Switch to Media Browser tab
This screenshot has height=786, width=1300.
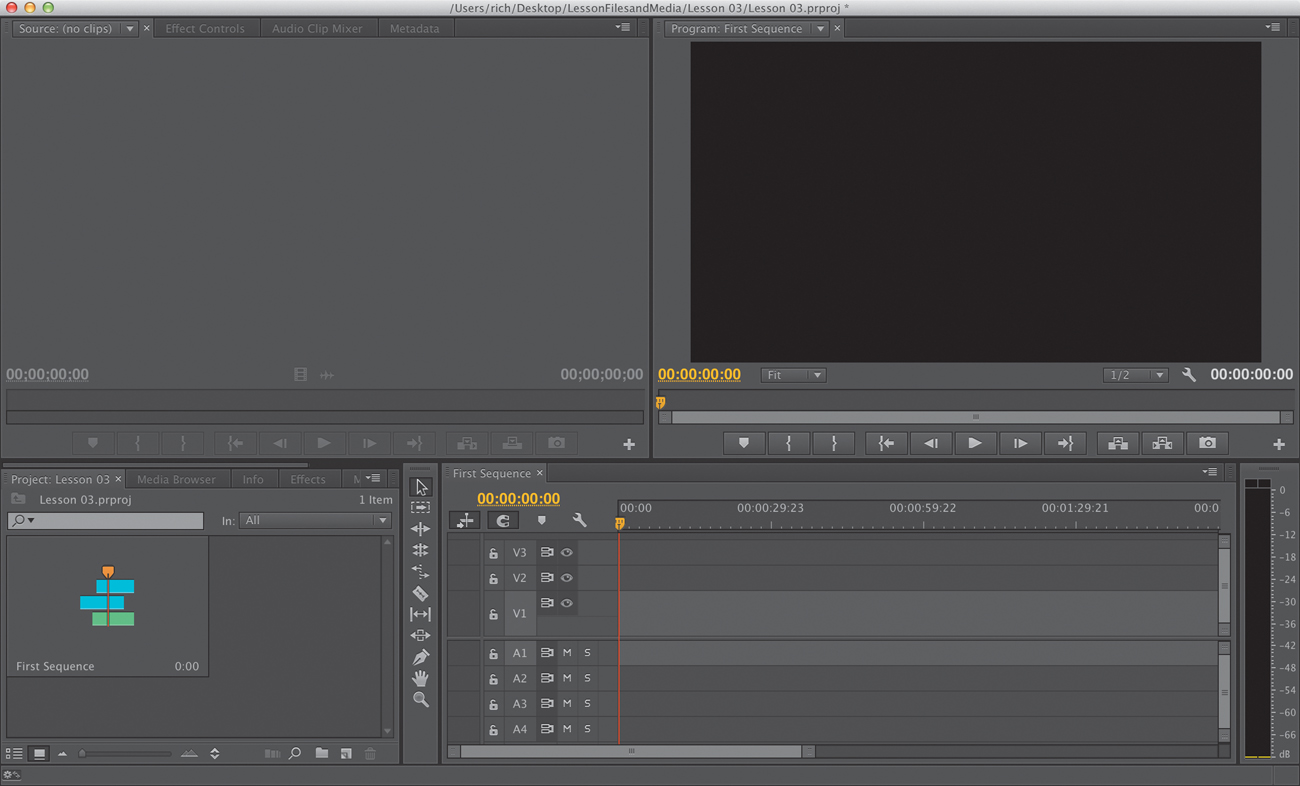coord(176,479)
